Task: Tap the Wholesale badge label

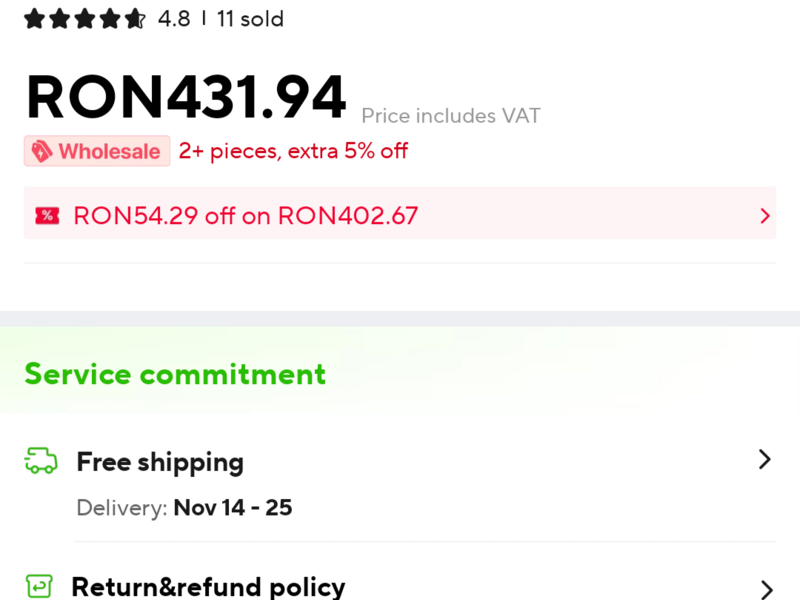Action: 109,151
